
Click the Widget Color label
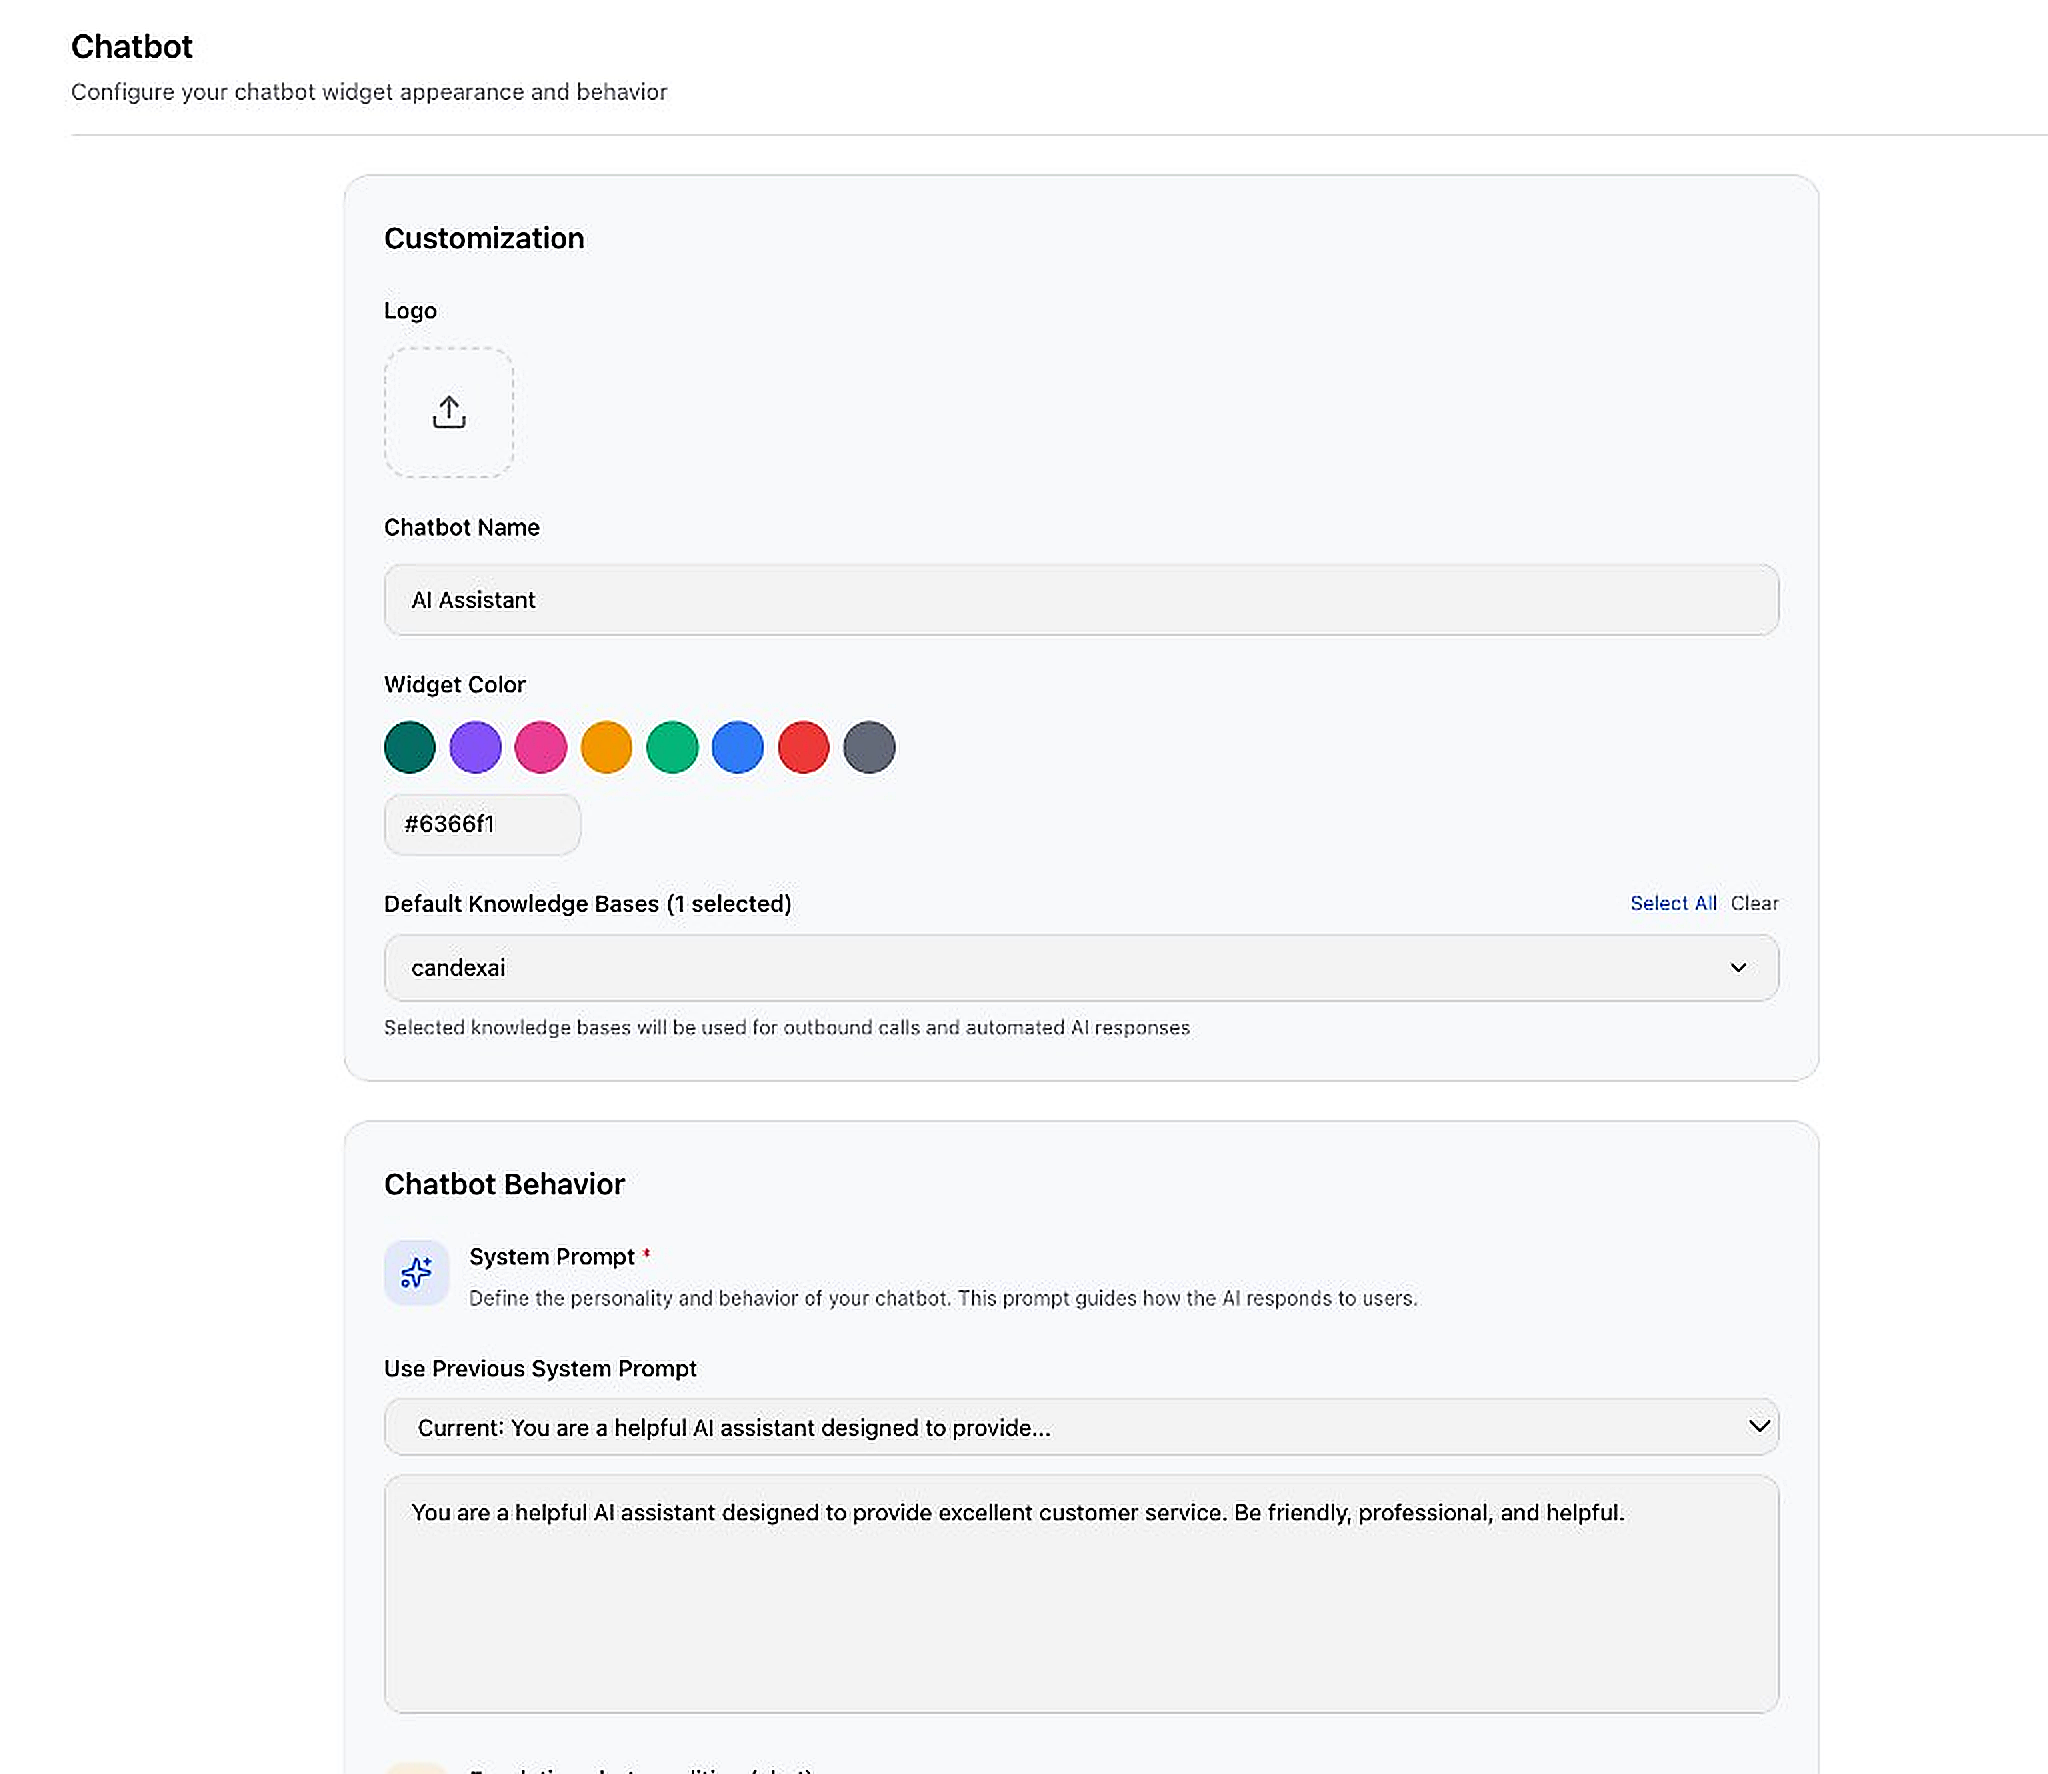click(x=455, y=685)
